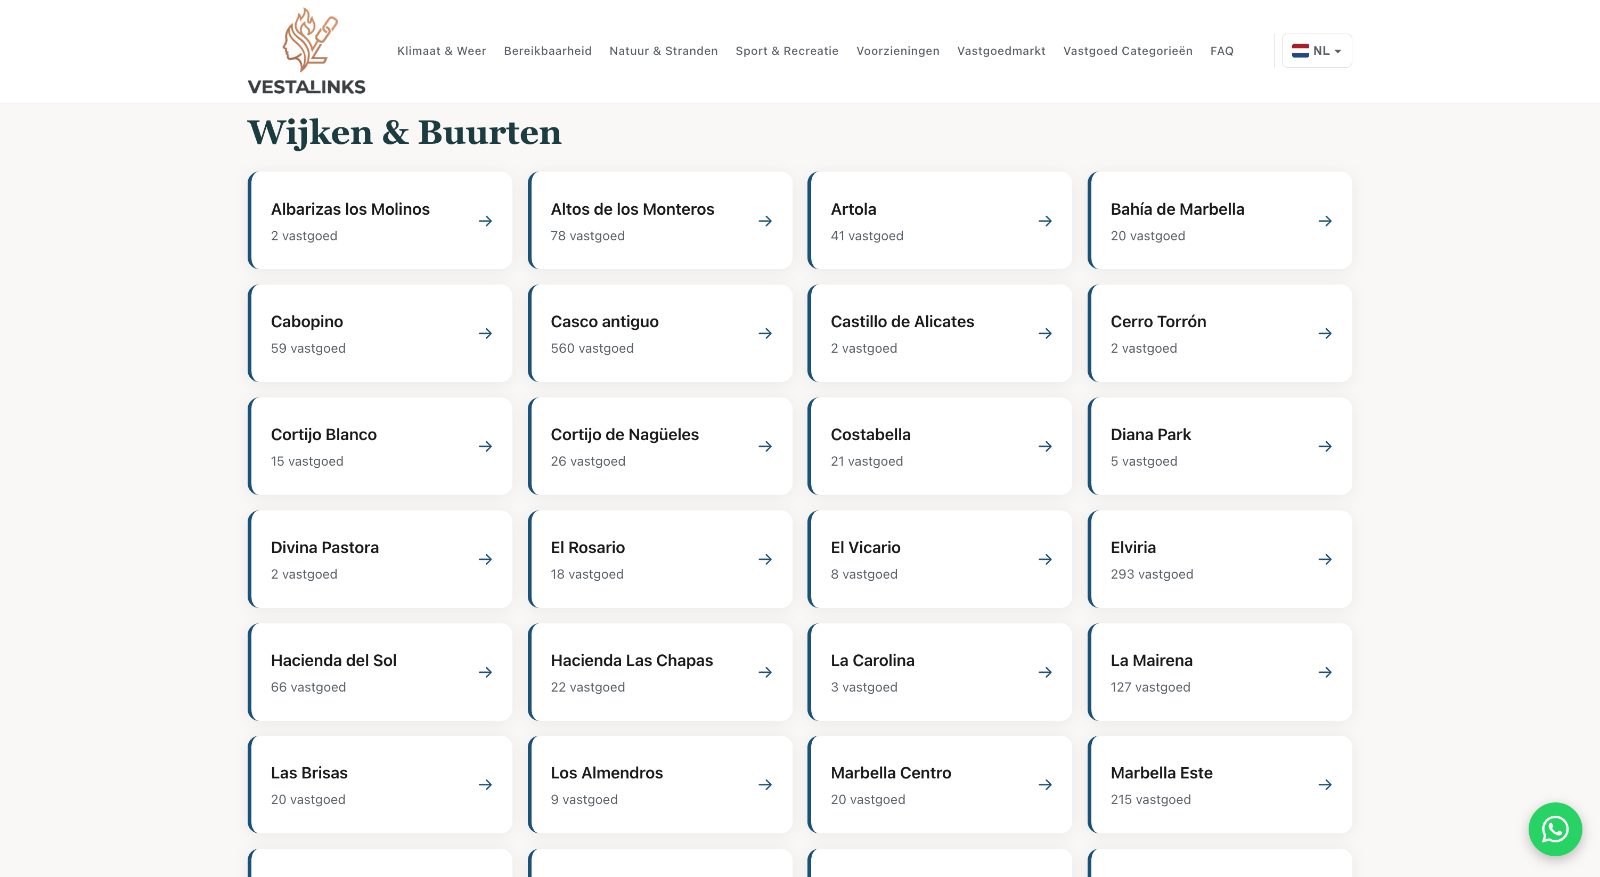This screenshot has width=1600, height=877.
Task: Click the "26 vastgoed" count text
Action: pos(588,461)
